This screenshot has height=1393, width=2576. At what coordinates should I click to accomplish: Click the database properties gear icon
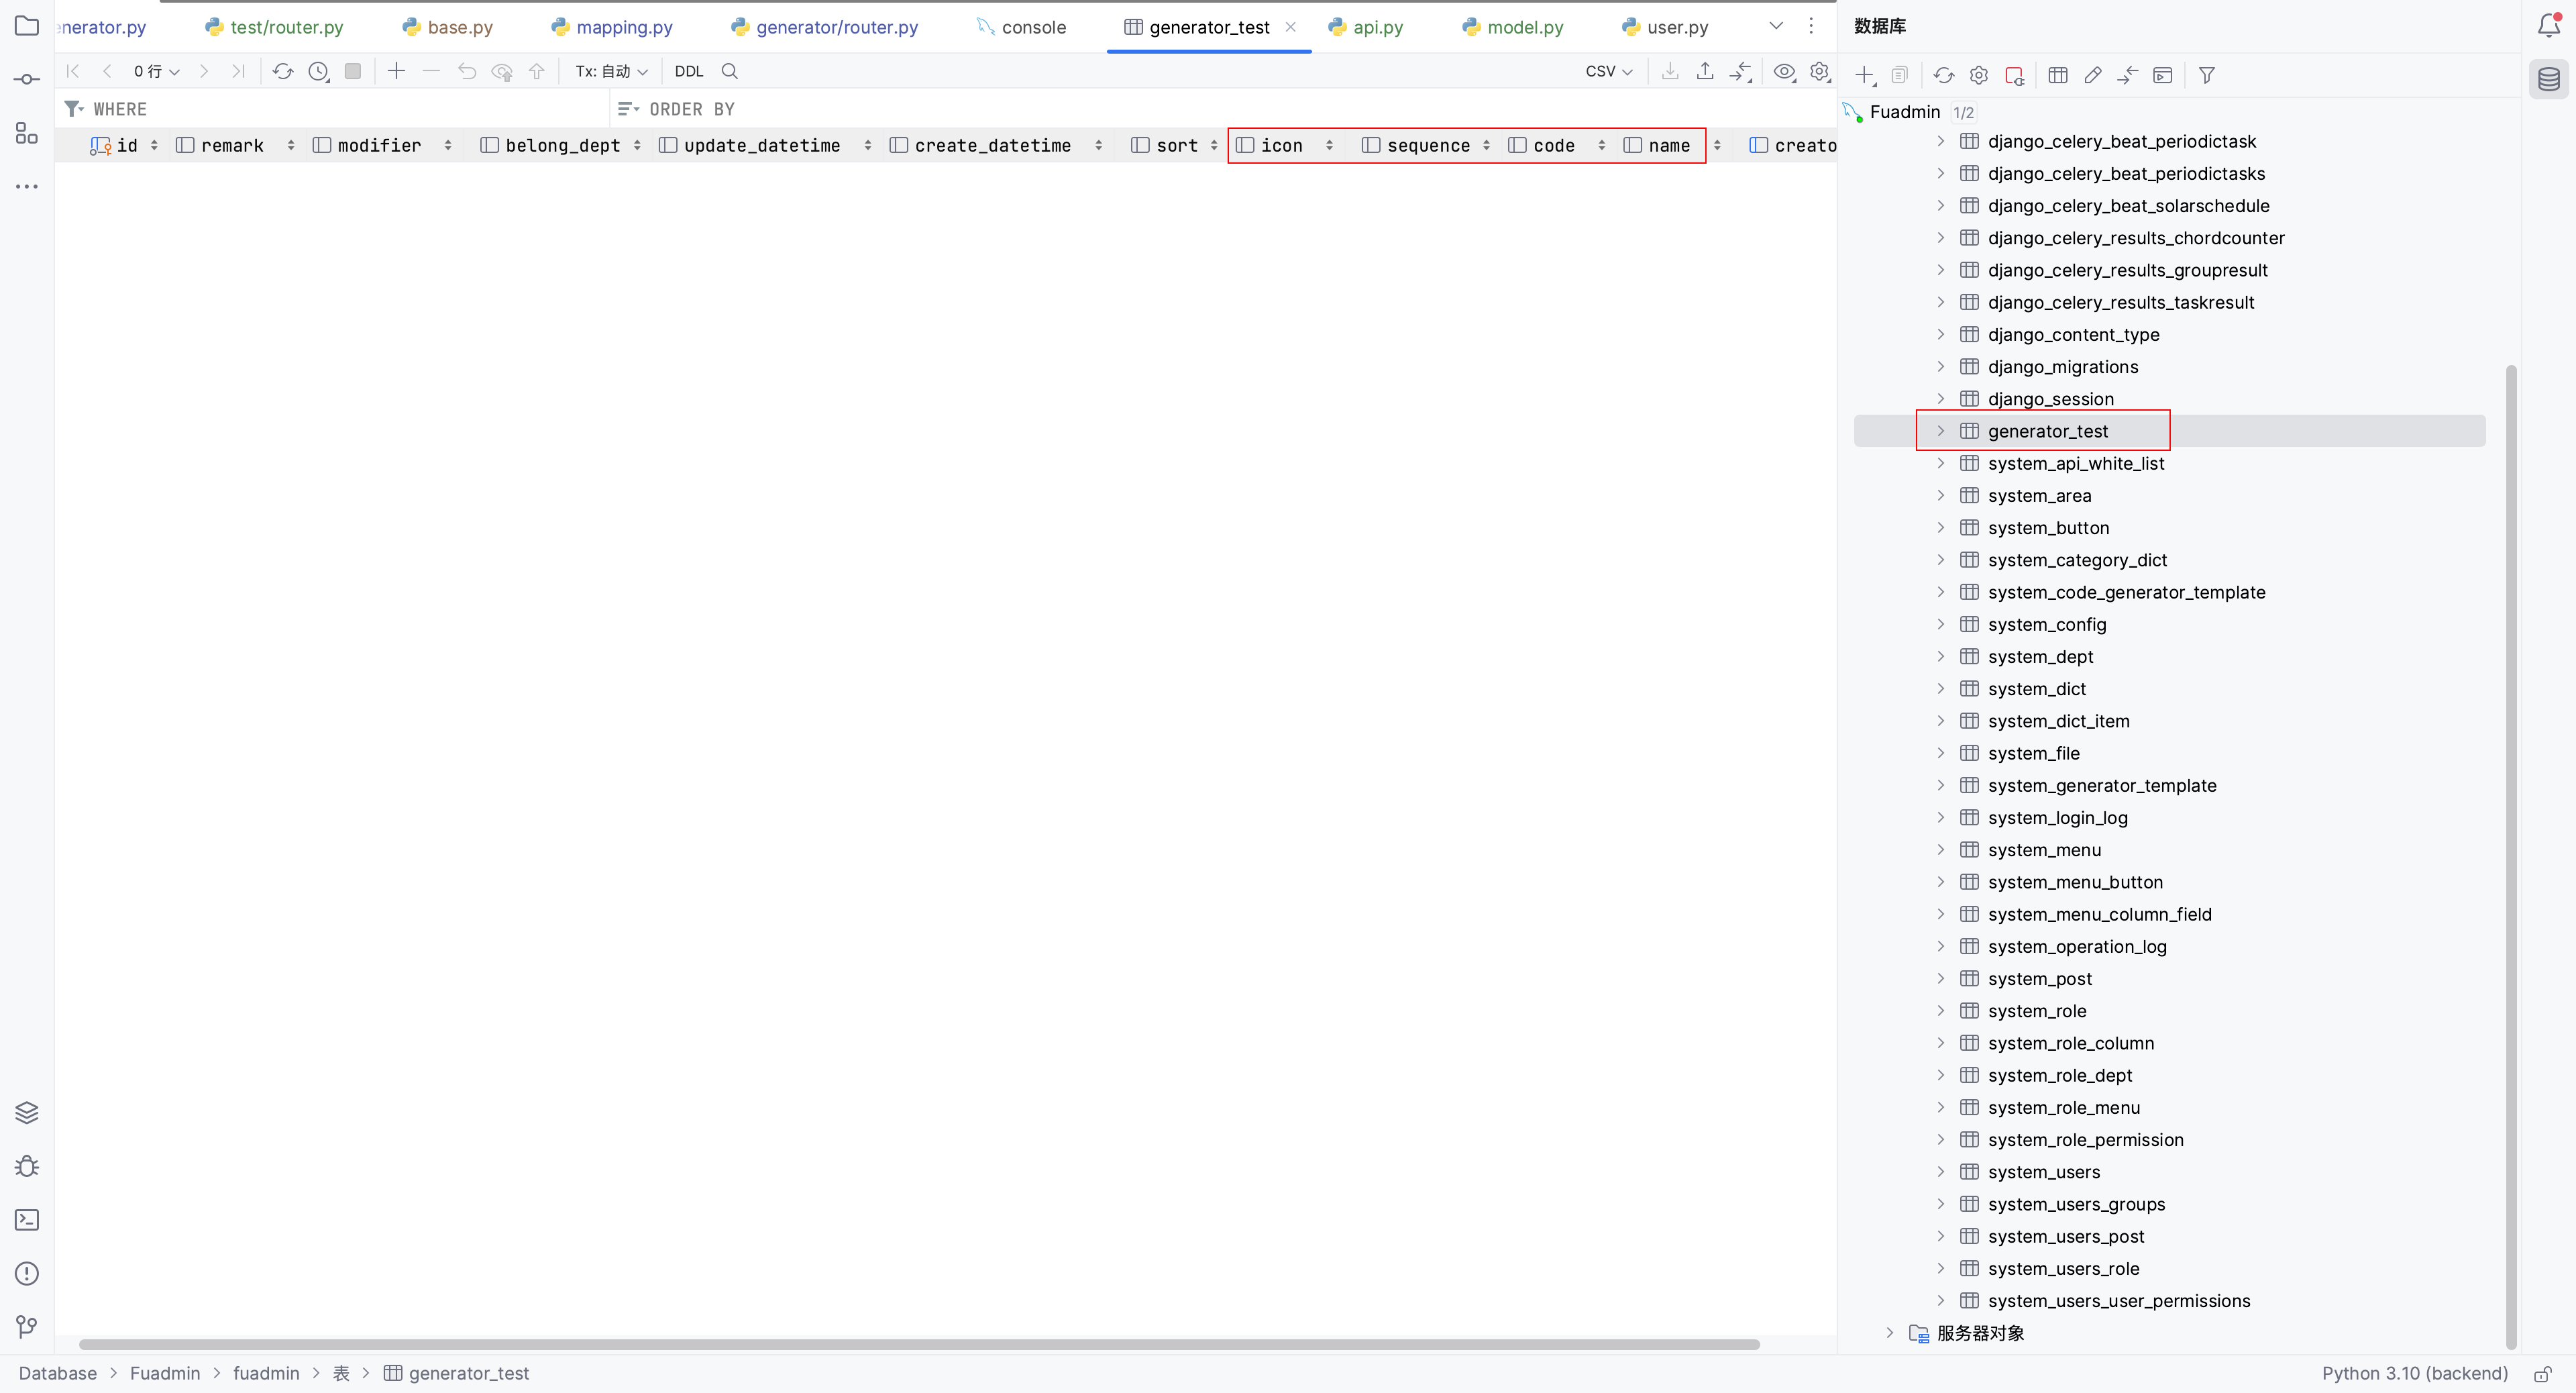[1978, 75]
